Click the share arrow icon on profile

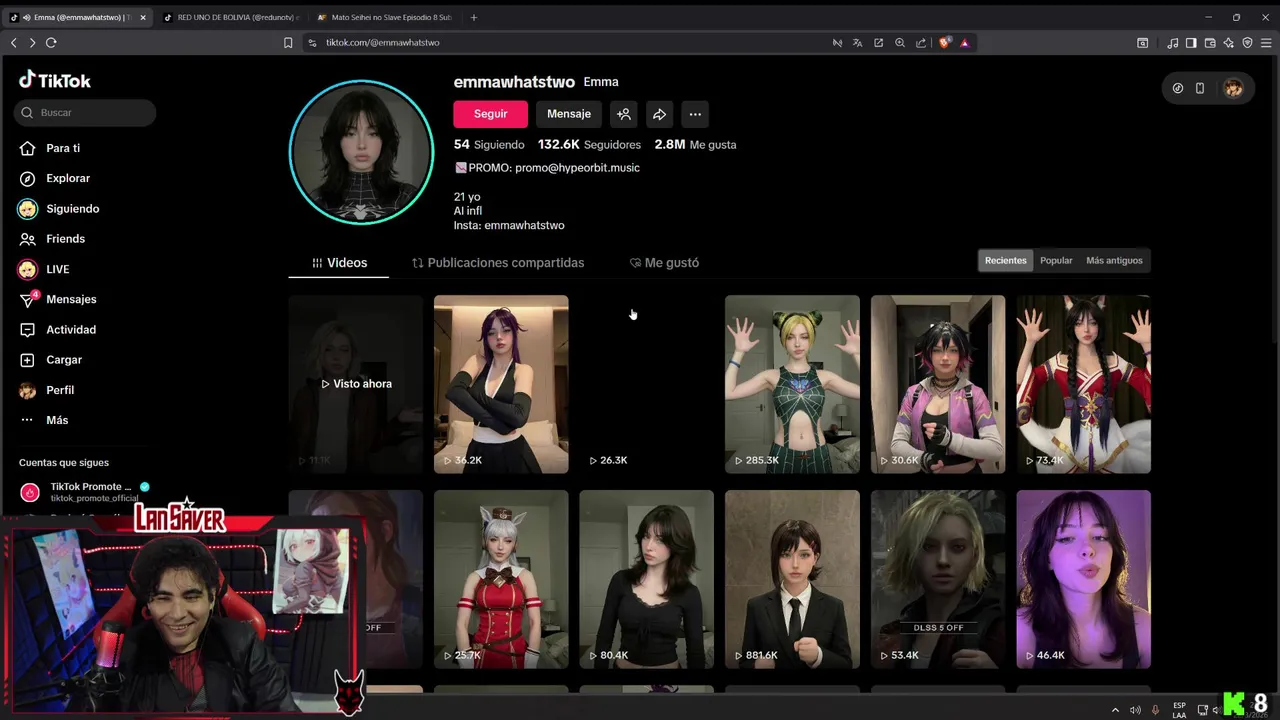pos(659,114)
